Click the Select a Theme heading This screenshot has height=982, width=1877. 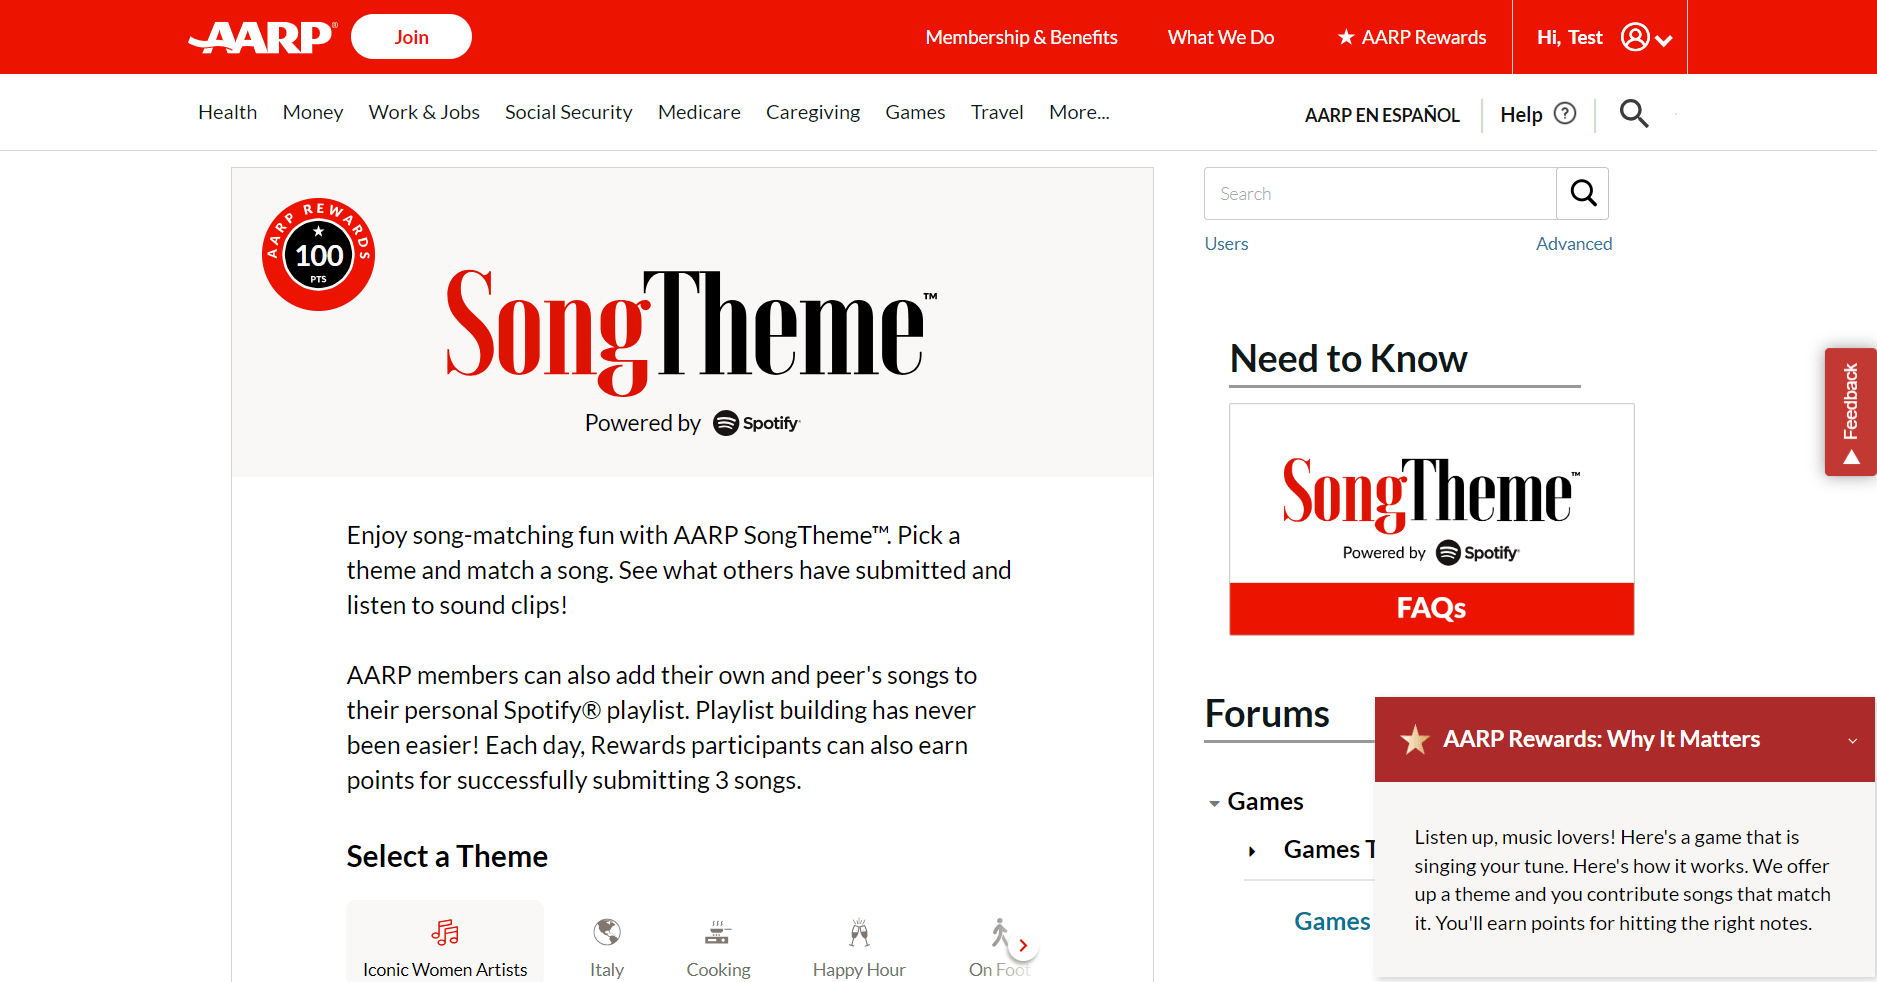[447, 856]
